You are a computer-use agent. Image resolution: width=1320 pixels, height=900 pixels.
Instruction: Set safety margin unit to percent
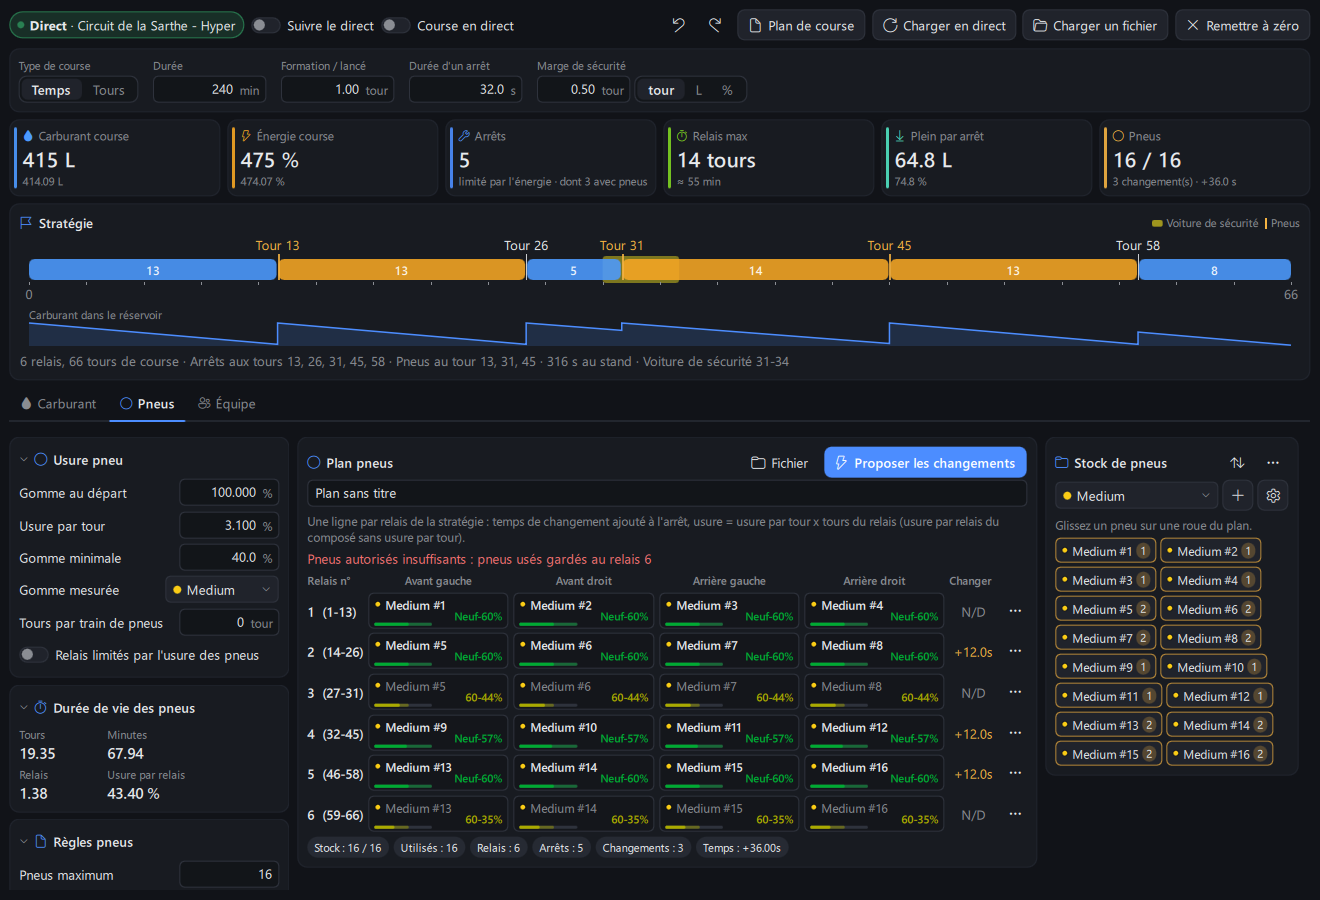coord(727,90)
